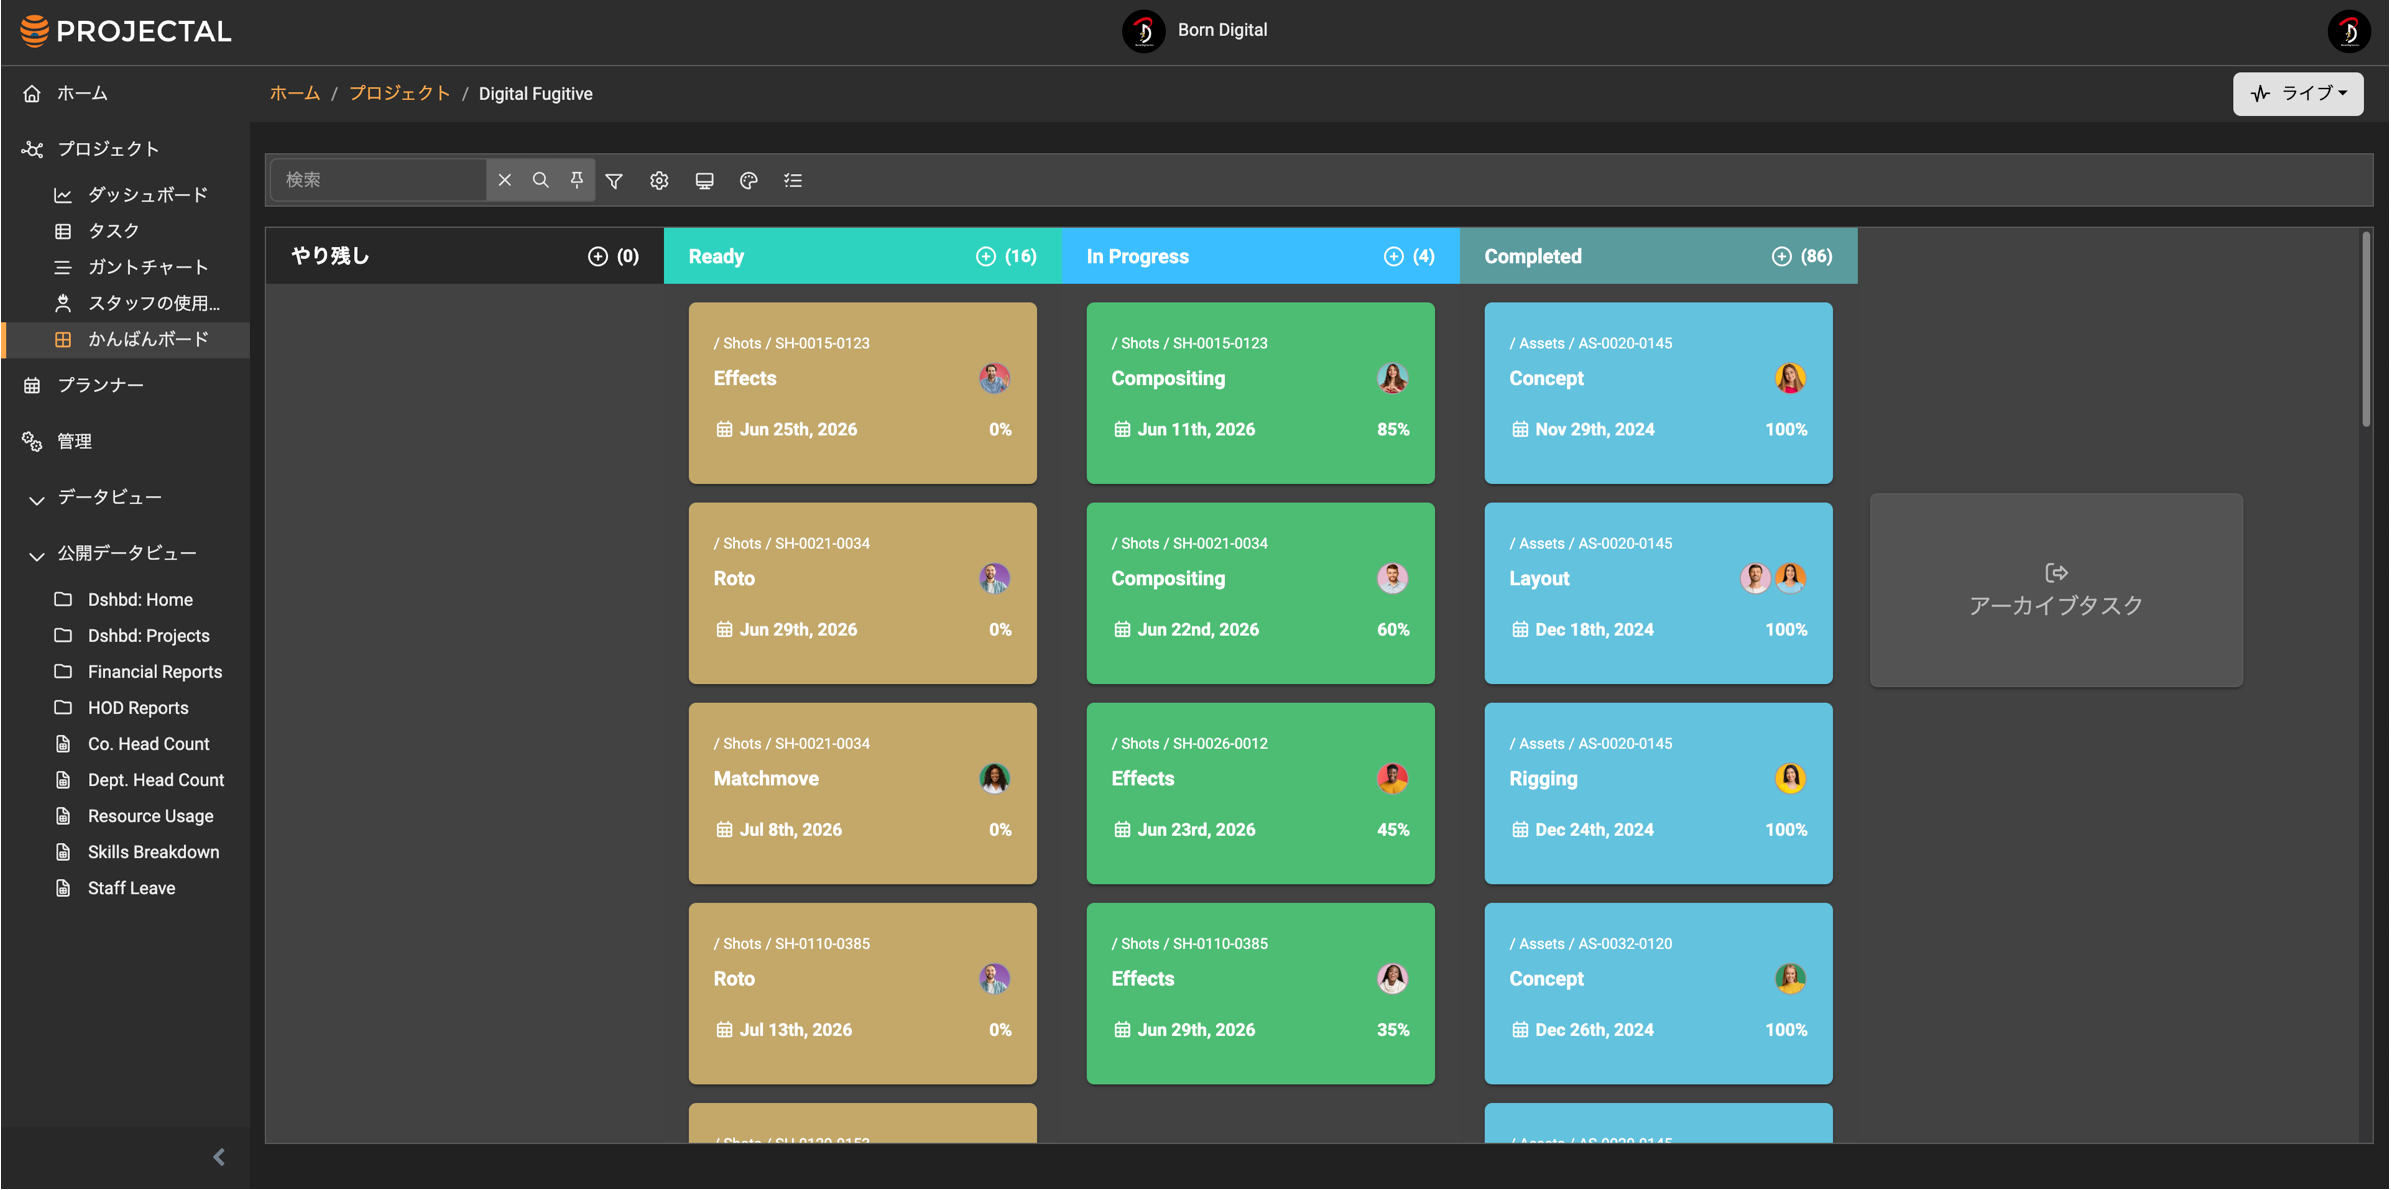This screenshot has height=1190, width=2391.
Task: Open the Layout task card
Action: point(1658,593)
